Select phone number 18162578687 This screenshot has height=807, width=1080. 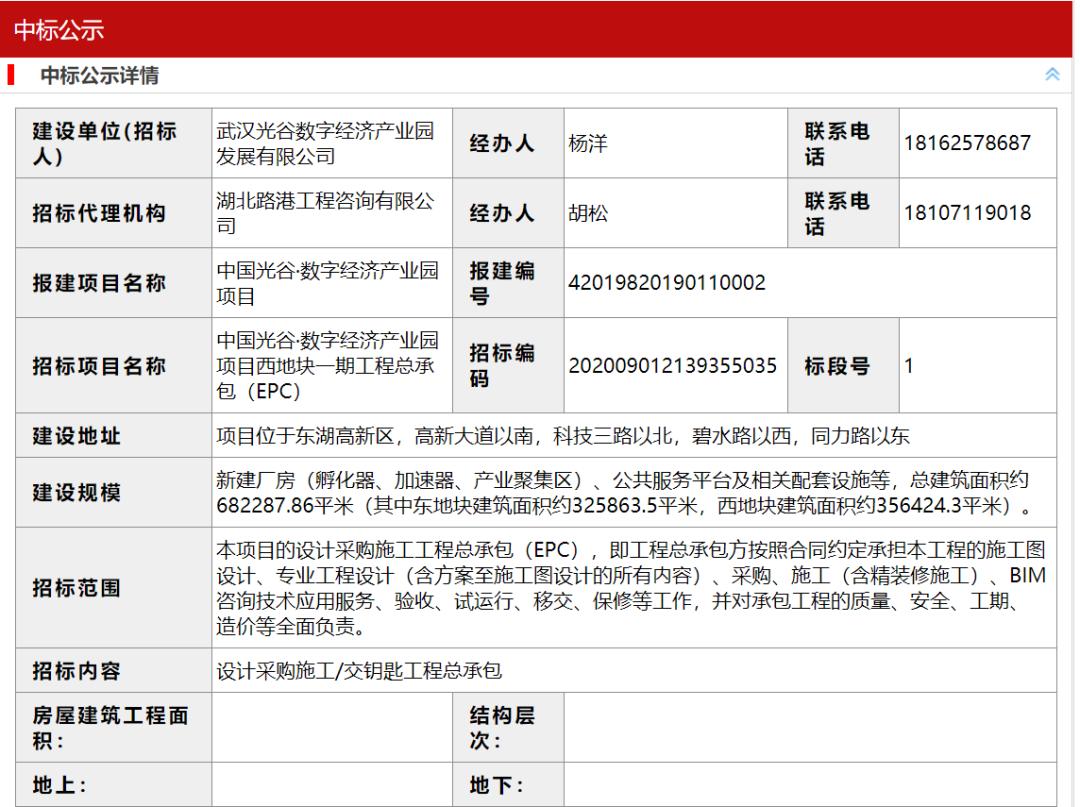coord(967,143)
